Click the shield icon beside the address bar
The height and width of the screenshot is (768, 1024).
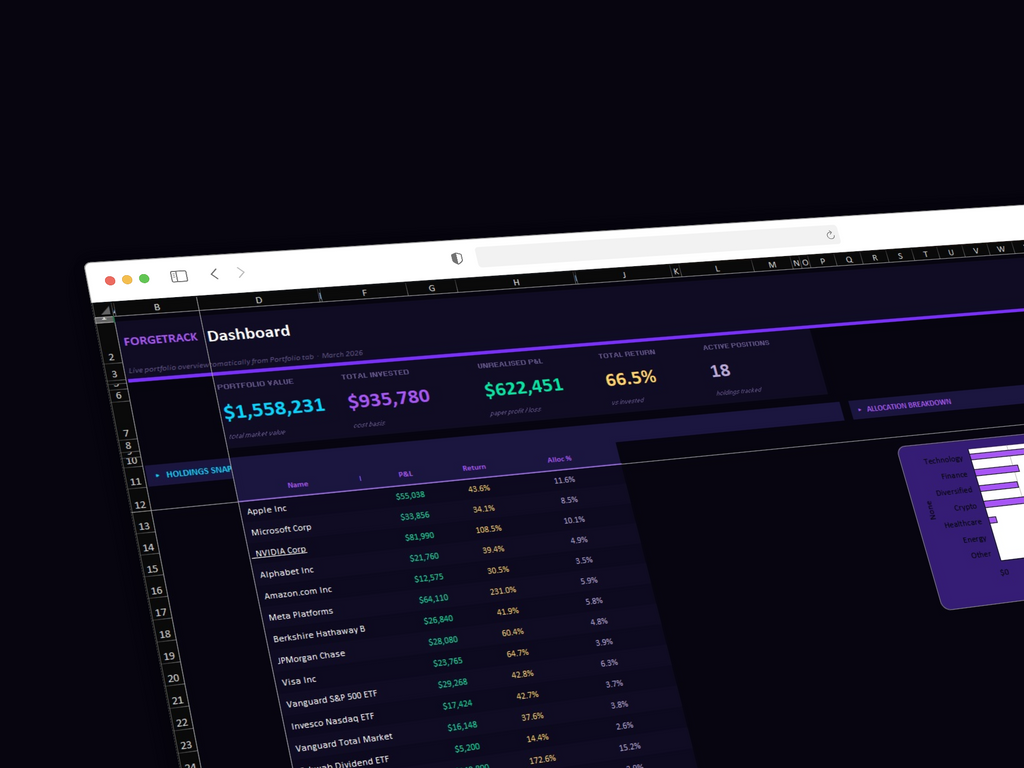[456, 258]
